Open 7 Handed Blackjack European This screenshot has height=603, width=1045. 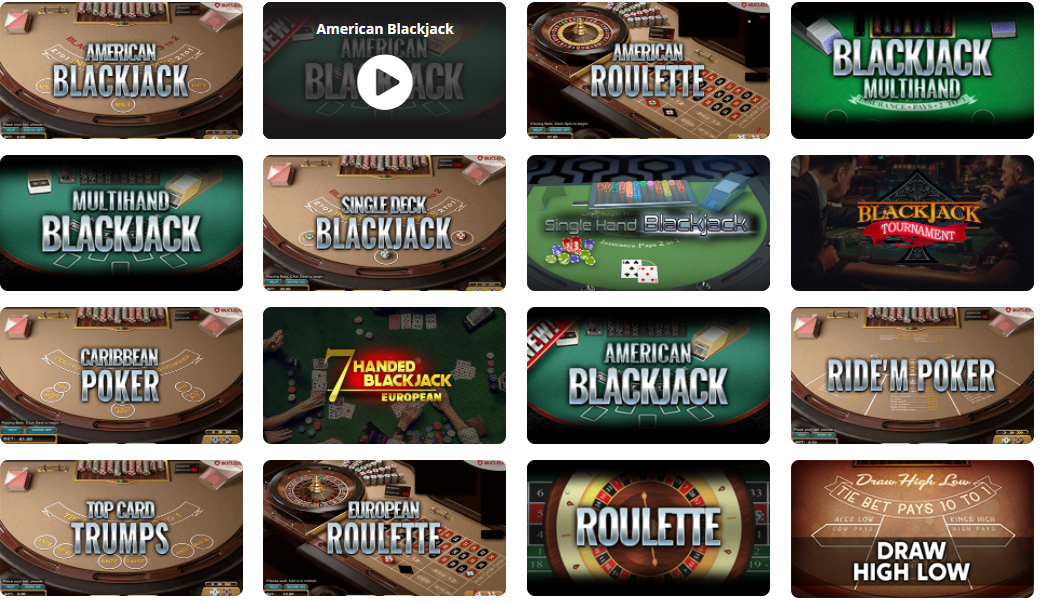[x=384, y=375]
